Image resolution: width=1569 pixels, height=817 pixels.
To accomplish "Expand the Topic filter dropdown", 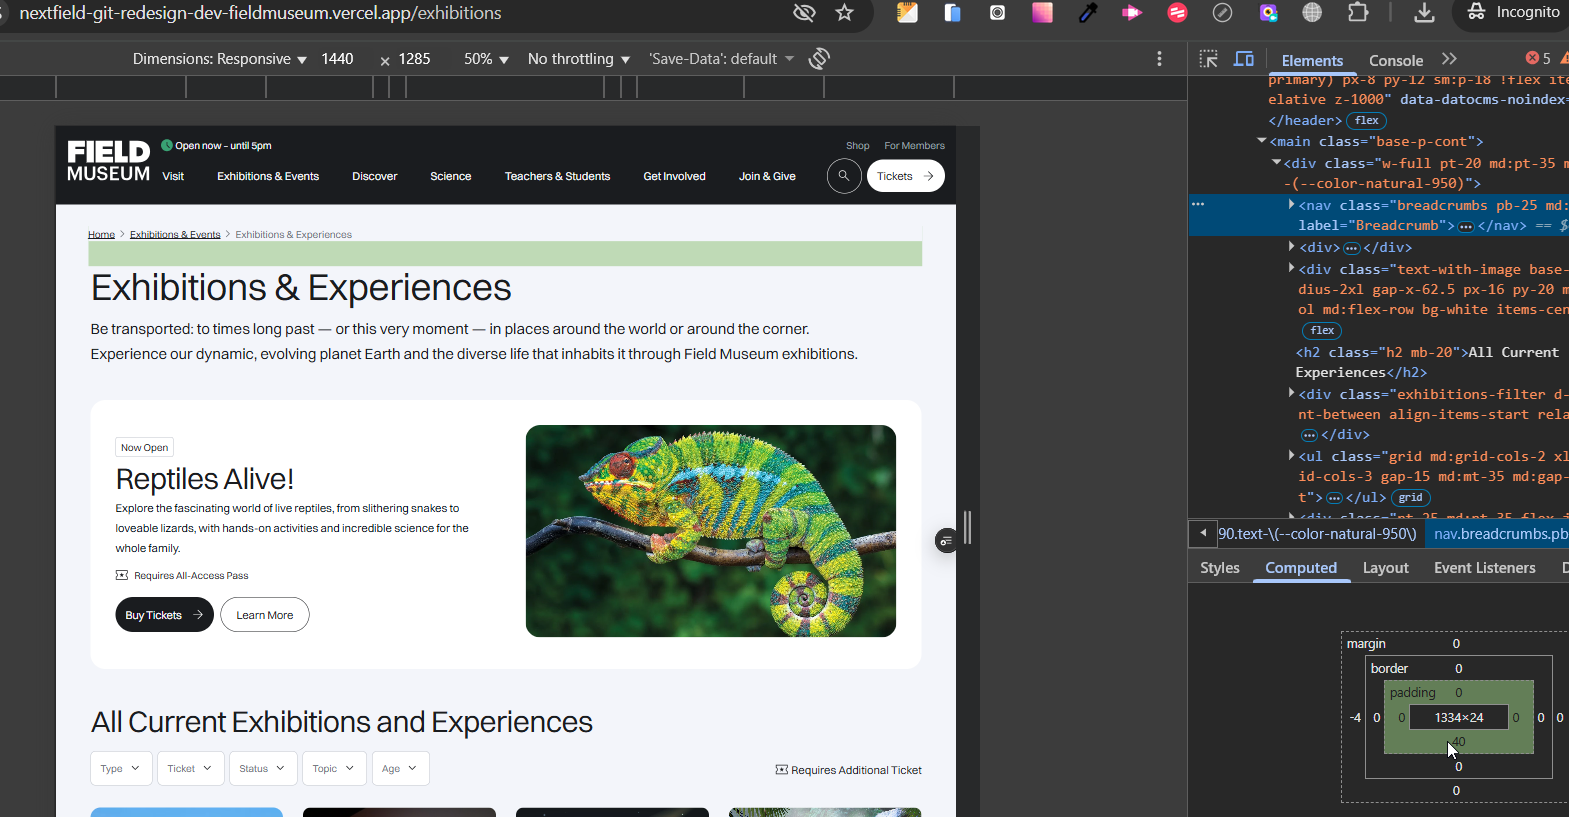I will point(333,769).
